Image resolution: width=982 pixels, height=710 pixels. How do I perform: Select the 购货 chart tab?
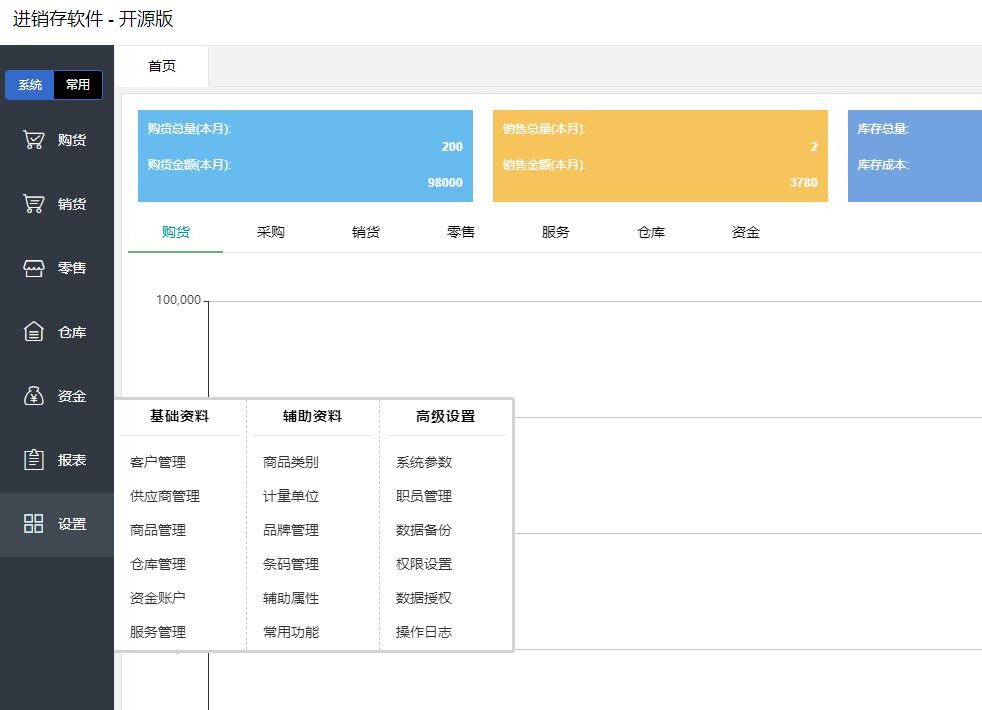point(175,232)
